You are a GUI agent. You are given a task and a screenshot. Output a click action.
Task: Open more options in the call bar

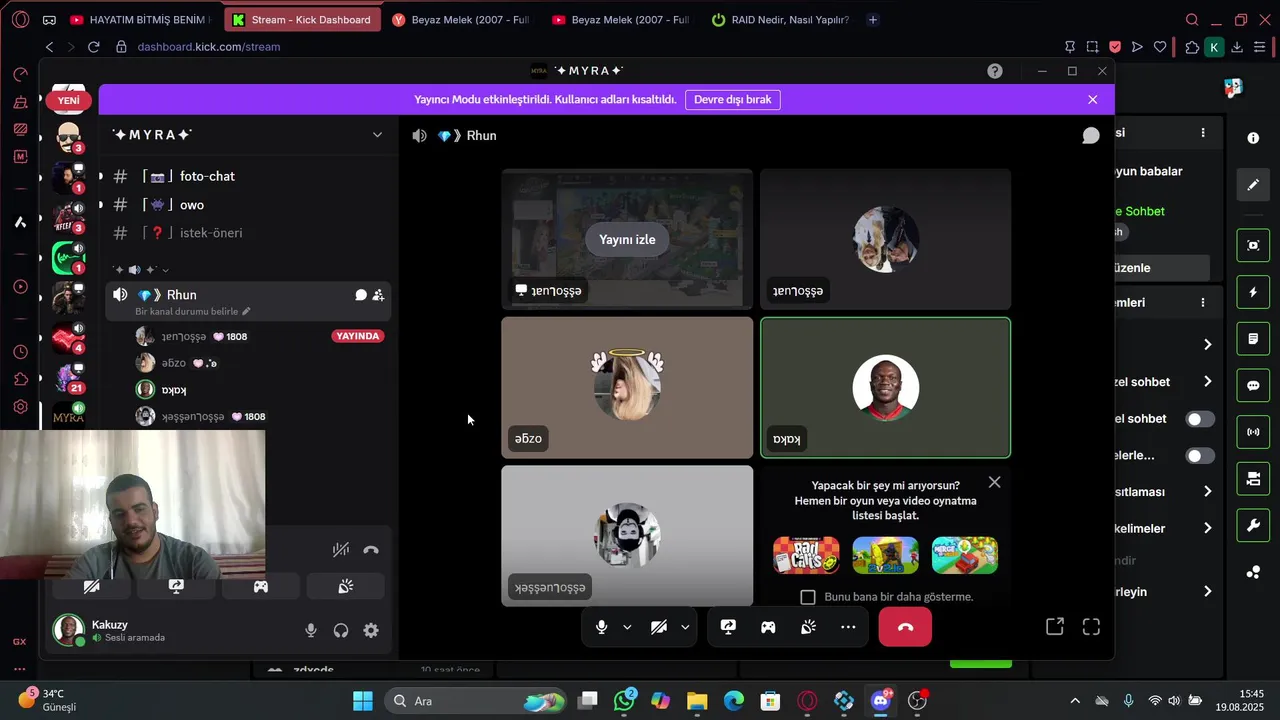[x=848, y=627]
